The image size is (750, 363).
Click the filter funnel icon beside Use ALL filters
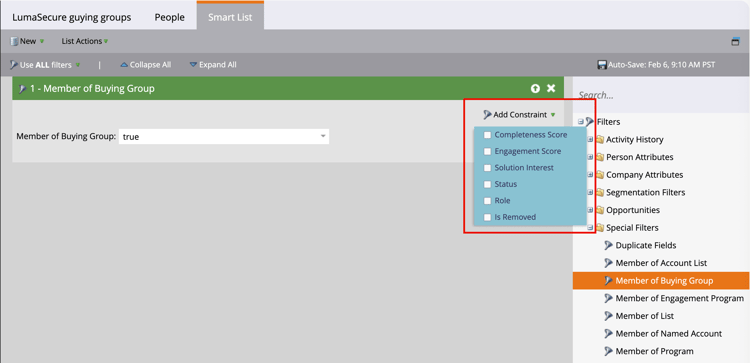pyautogui.click(x=14, y=65)
